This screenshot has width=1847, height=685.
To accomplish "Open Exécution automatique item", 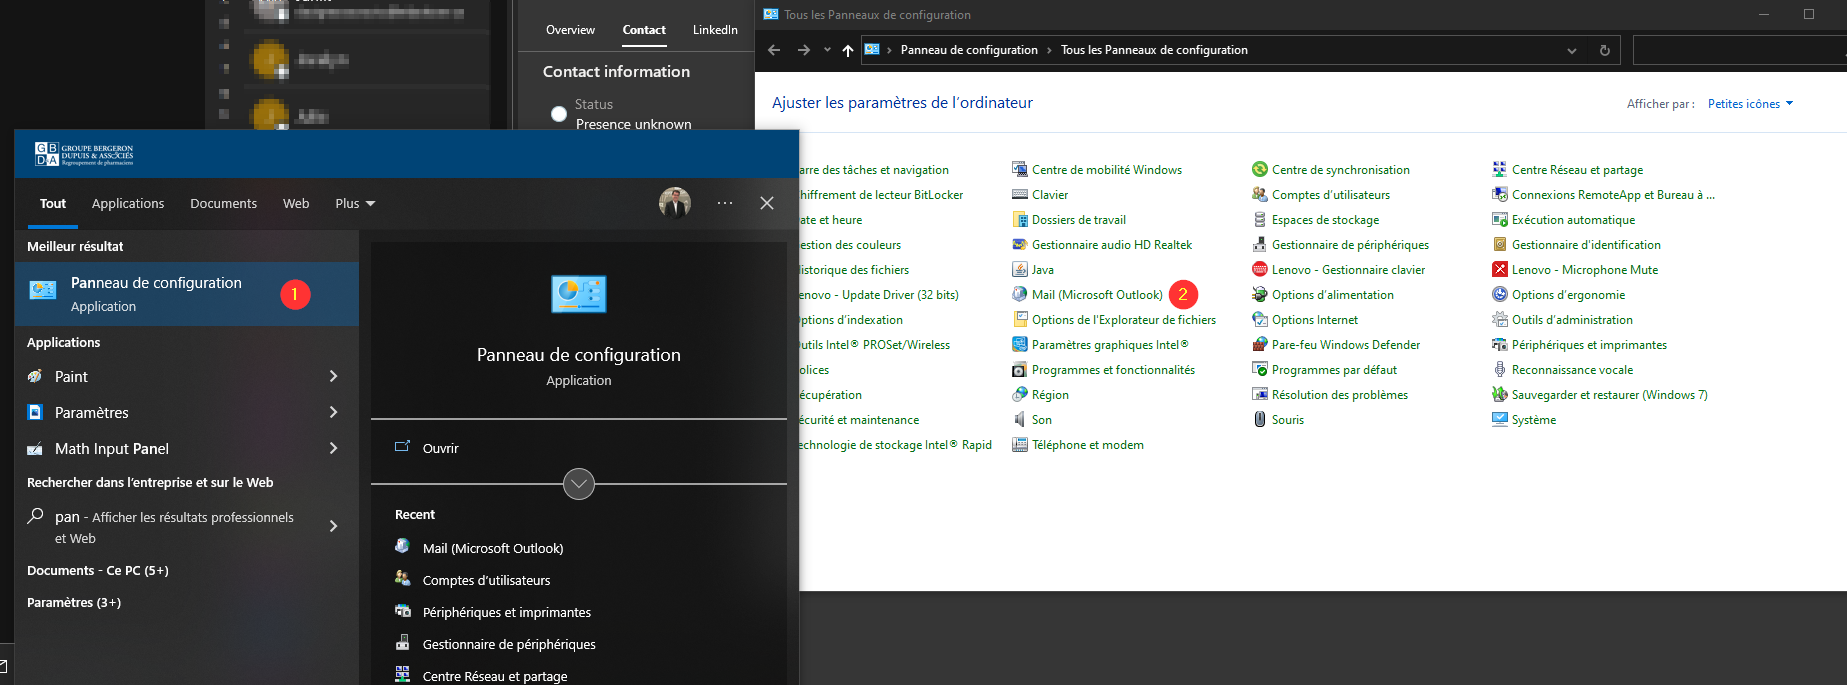I will click(1564, 220).
